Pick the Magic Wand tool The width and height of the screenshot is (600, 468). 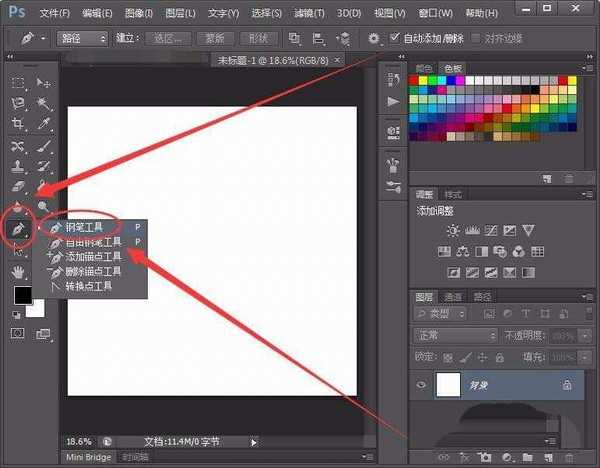point(44,103)
